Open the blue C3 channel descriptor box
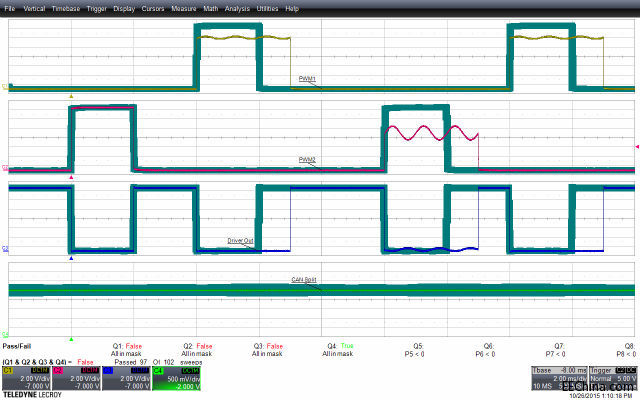640x400 pixels. point(127,378)
